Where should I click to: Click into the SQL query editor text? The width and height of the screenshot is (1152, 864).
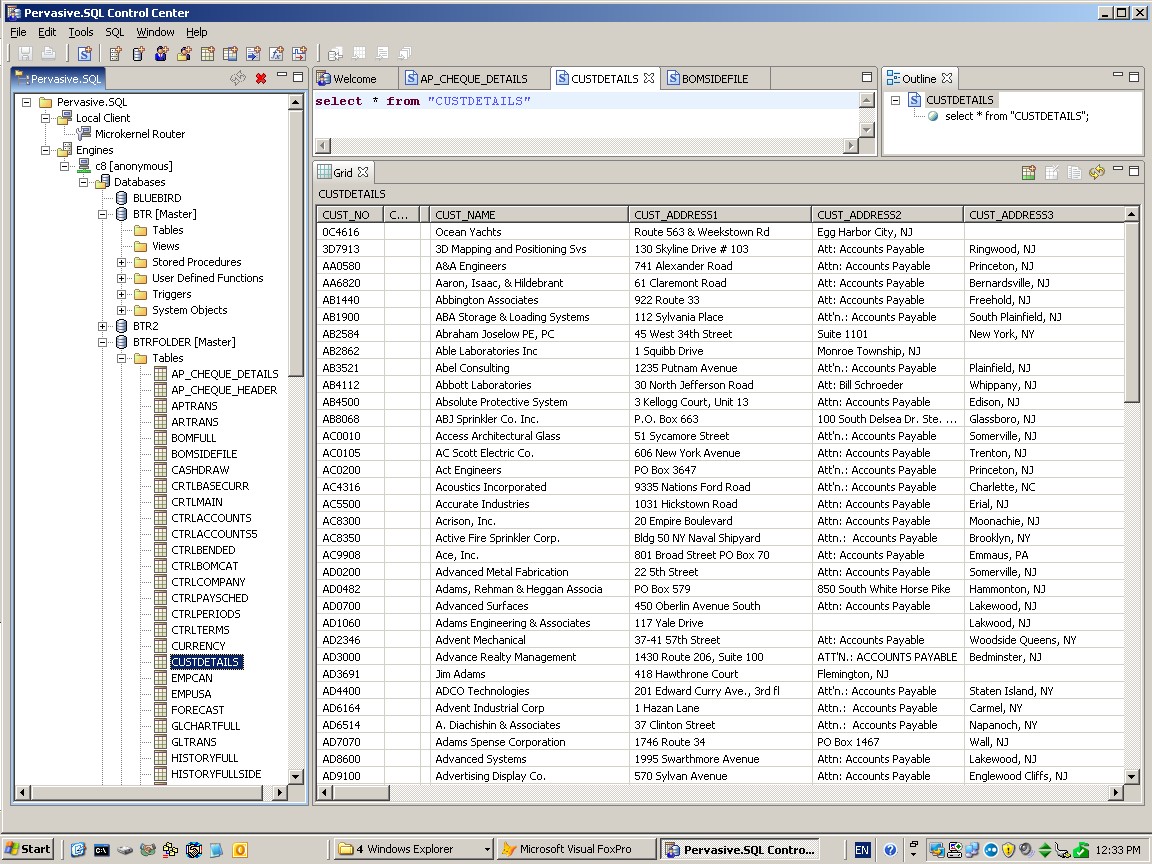422,101
